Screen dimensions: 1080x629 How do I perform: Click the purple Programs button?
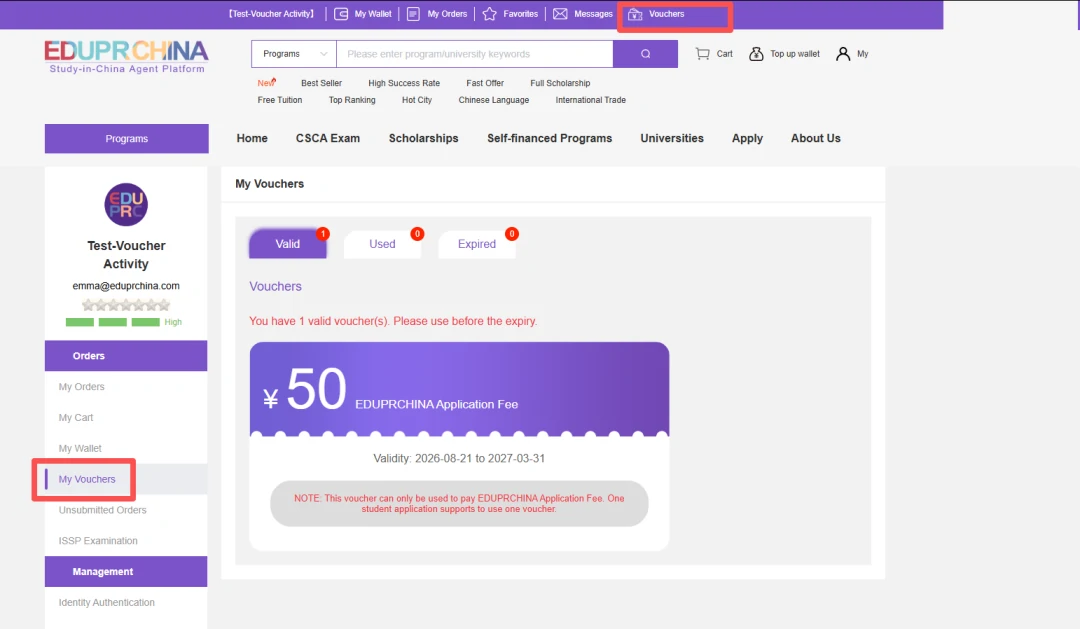pyautogui.click(x=127, y=138)
